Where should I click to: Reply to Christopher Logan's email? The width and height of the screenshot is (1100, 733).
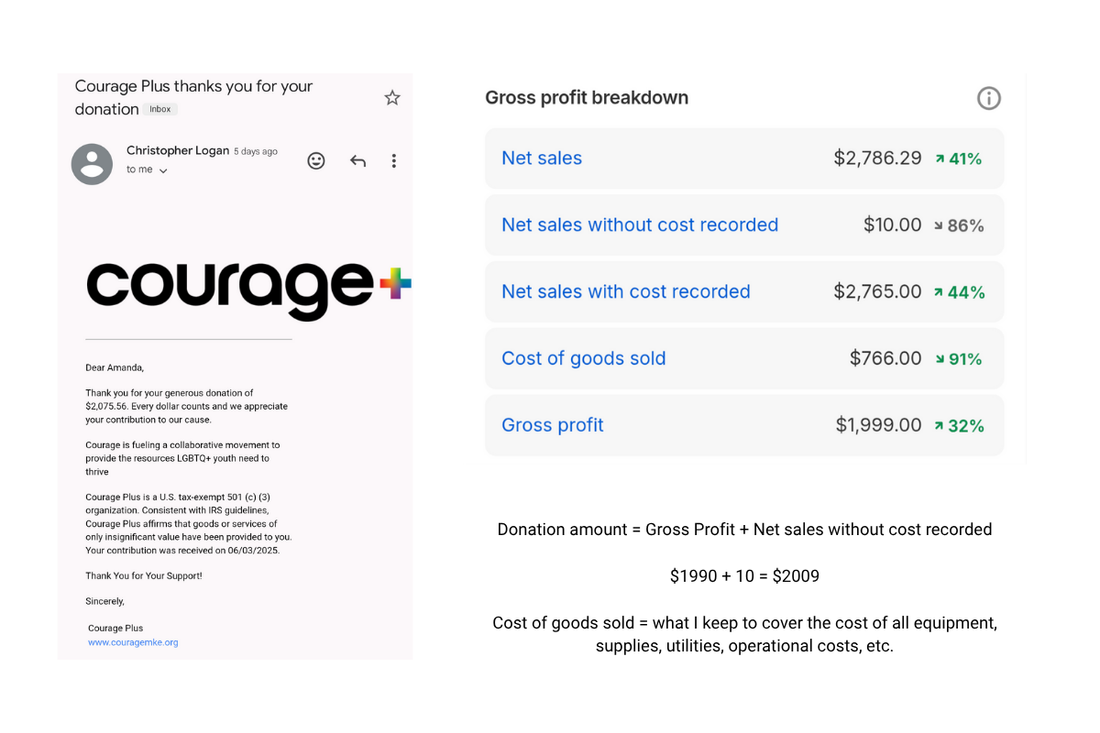point(357,161)
